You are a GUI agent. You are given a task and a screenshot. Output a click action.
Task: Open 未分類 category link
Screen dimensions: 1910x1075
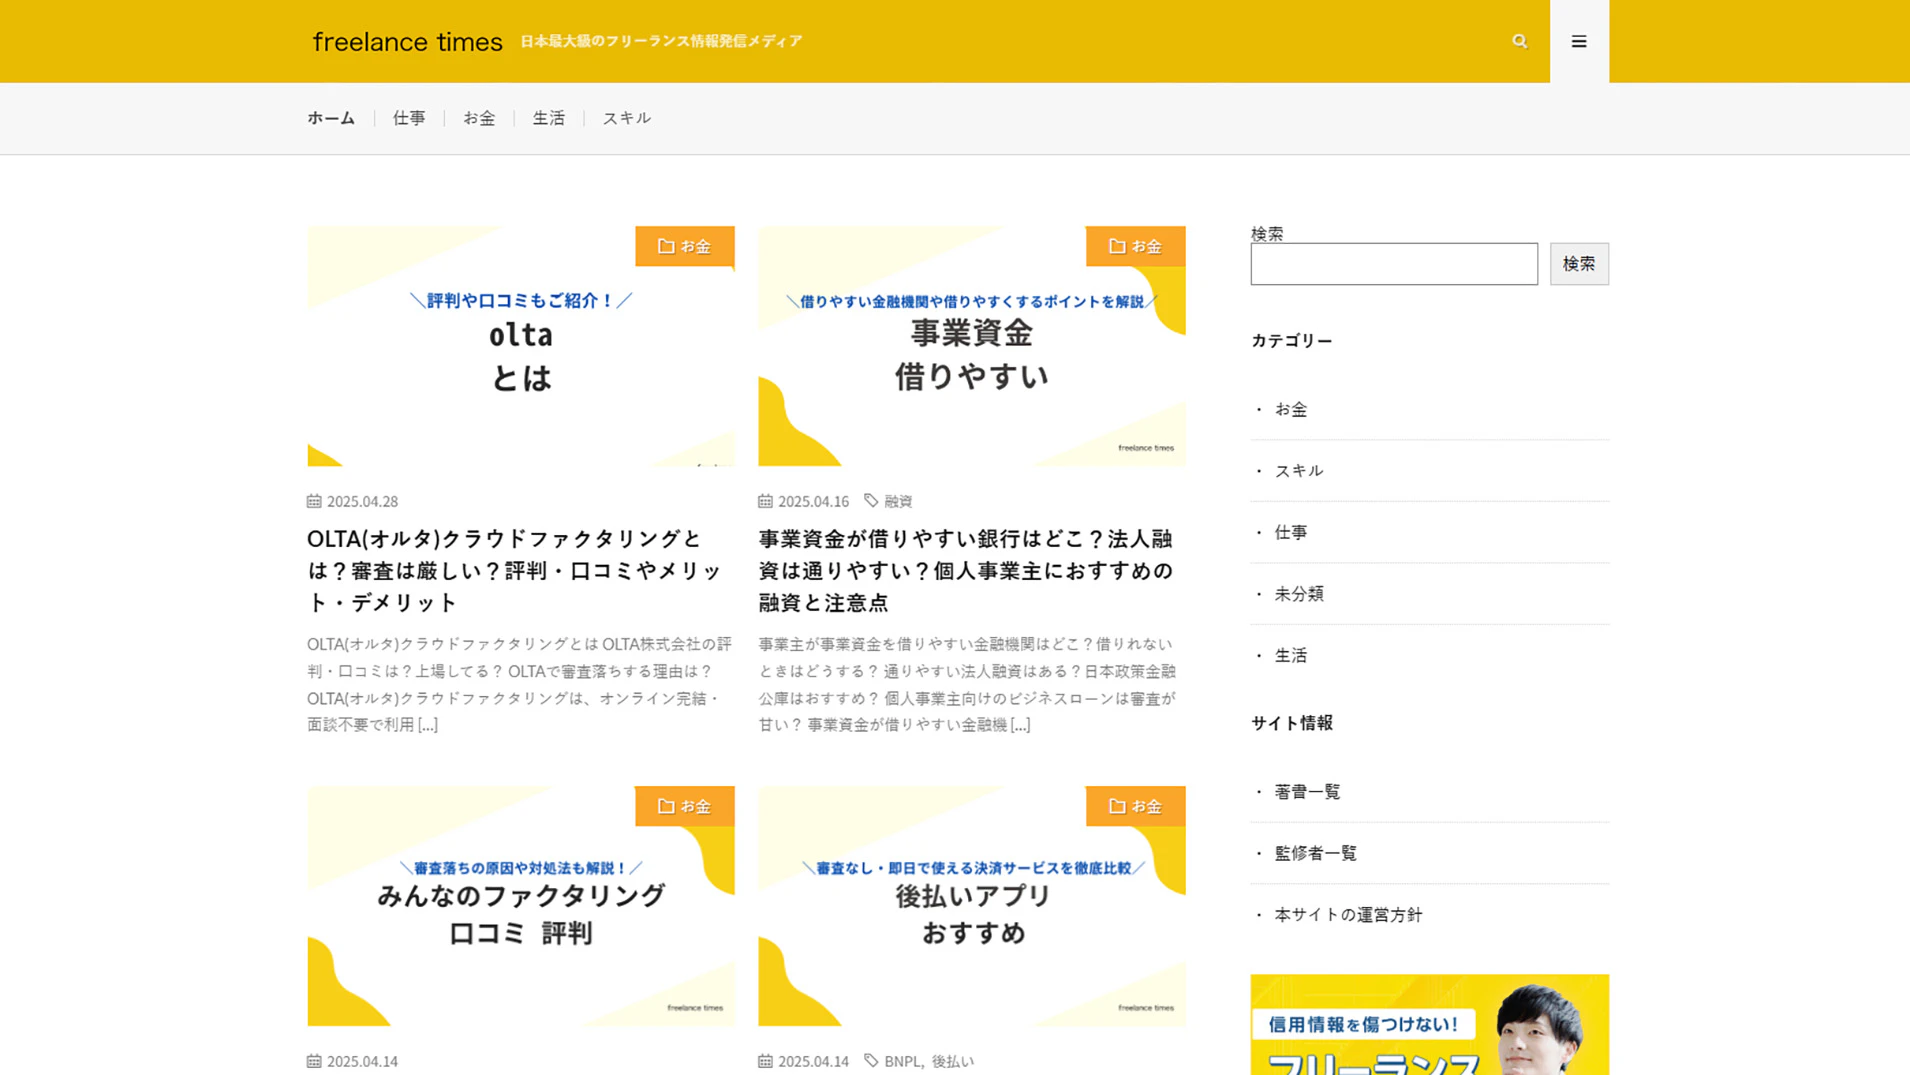click(x=1299, y=593)
